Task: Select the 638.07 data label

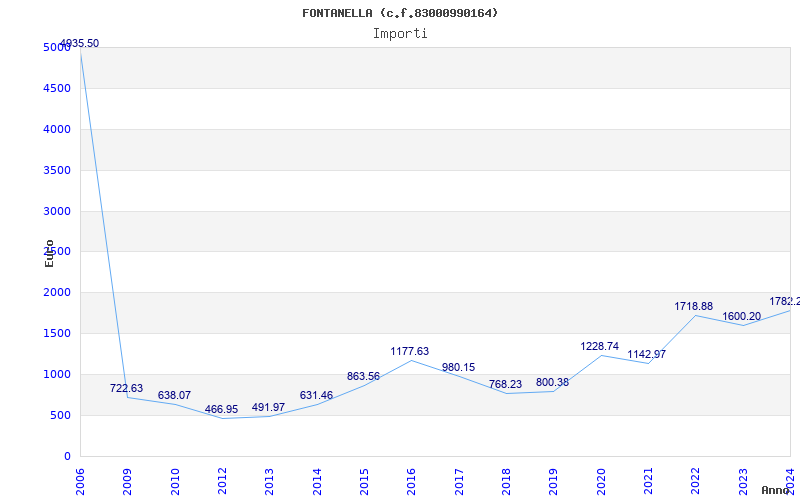Action: pos(174,395)
